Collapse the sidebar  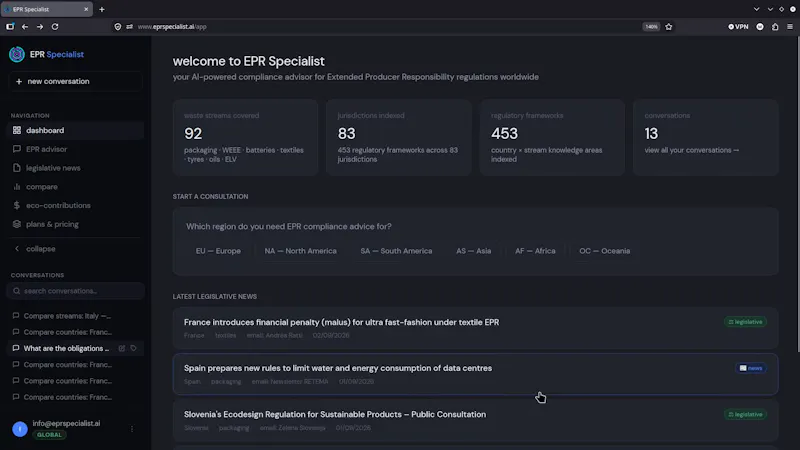coord(75,249)
